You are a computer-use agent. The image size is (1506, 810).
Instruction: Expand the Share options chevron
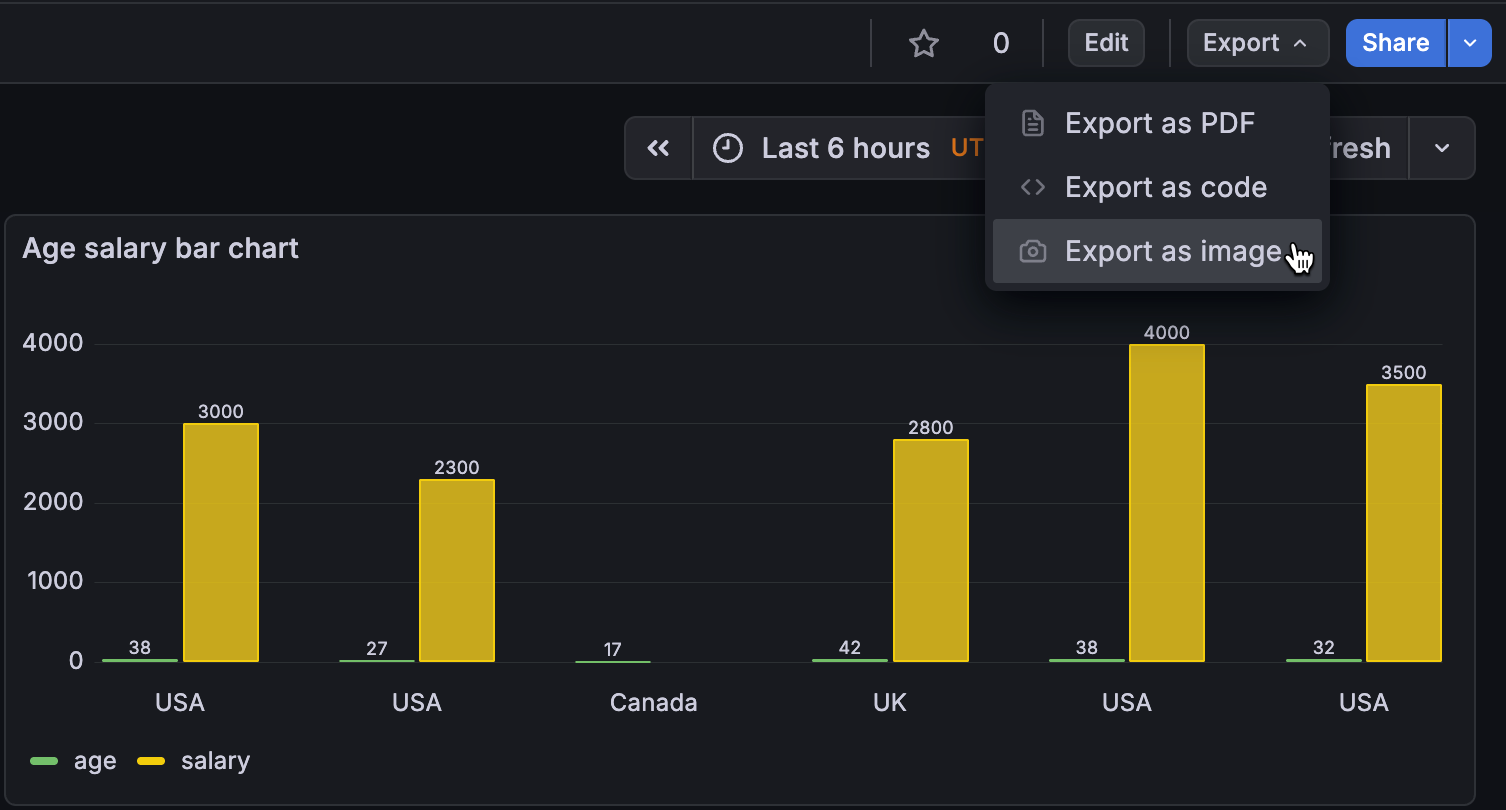(1469, 43)
